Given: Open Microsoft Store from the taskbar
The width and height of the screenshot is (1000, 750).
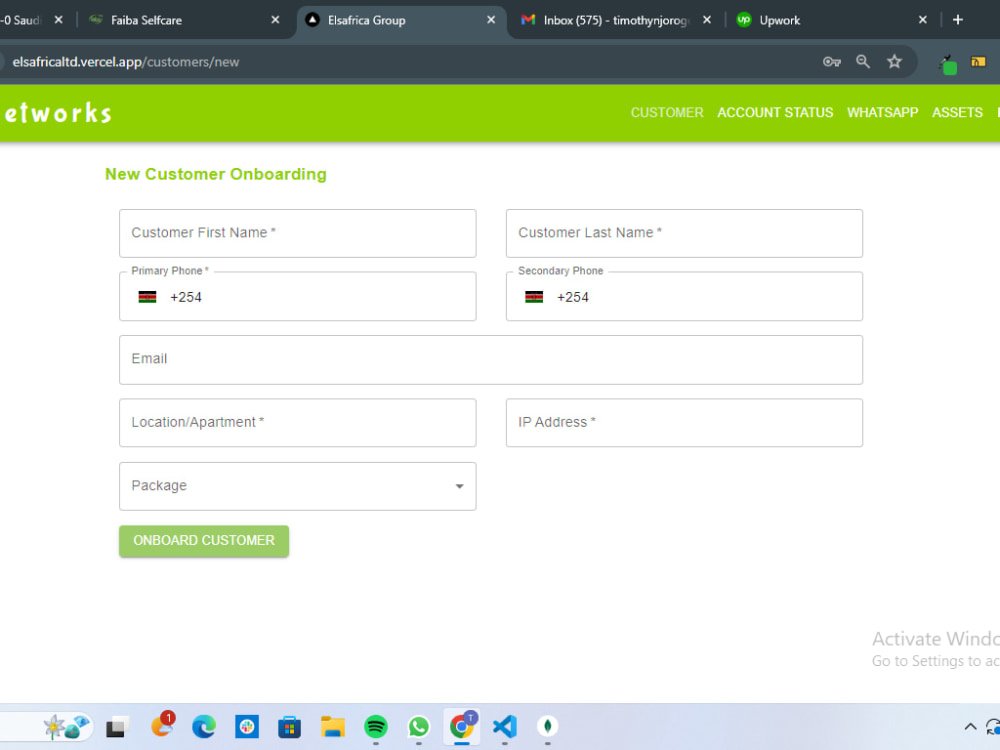Looking at the screenshot, I should (290, 726).
